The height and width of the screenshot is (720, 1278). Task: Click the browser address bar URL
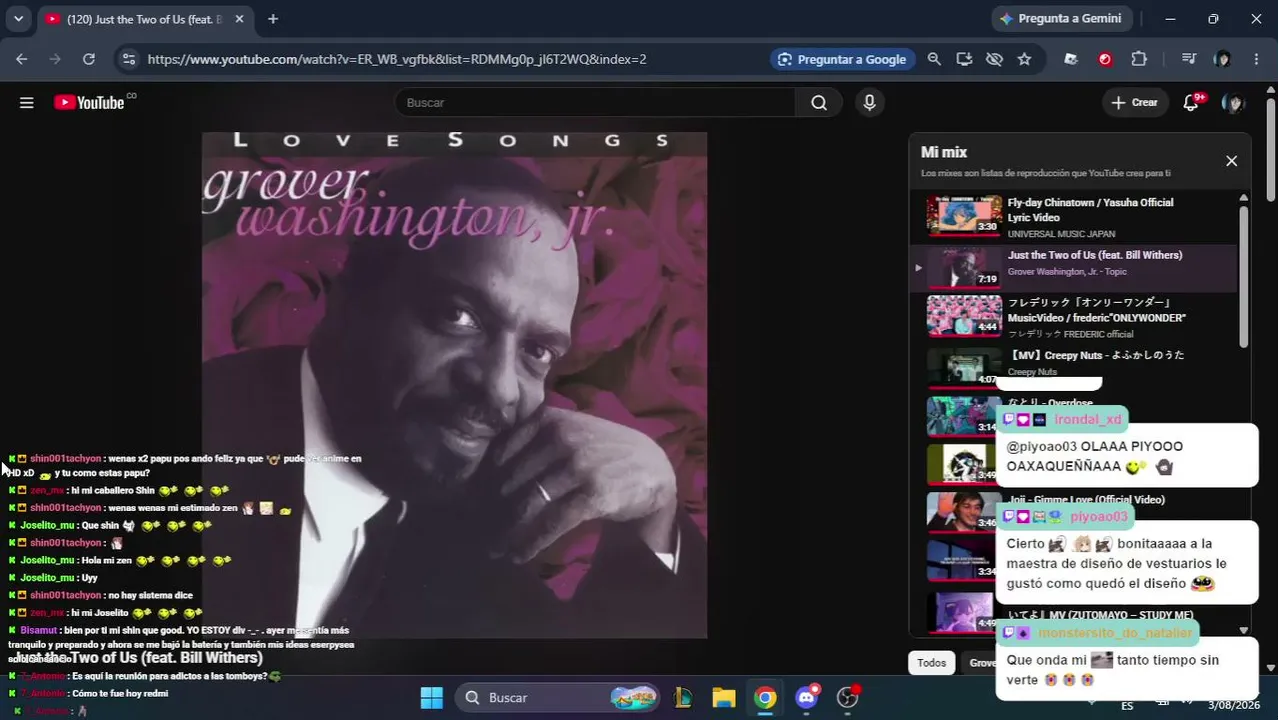tap(397, 59)
